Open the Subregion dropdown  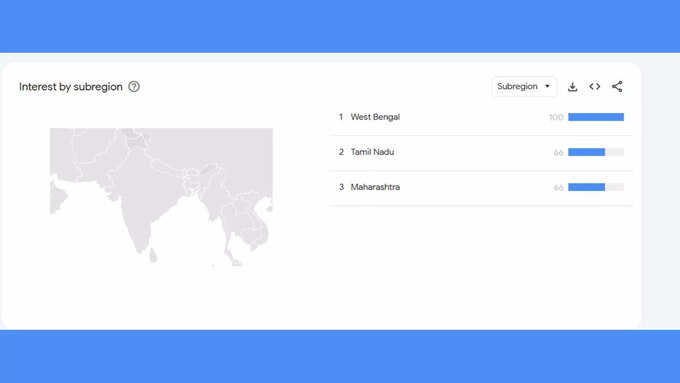[x=524, y=86]
